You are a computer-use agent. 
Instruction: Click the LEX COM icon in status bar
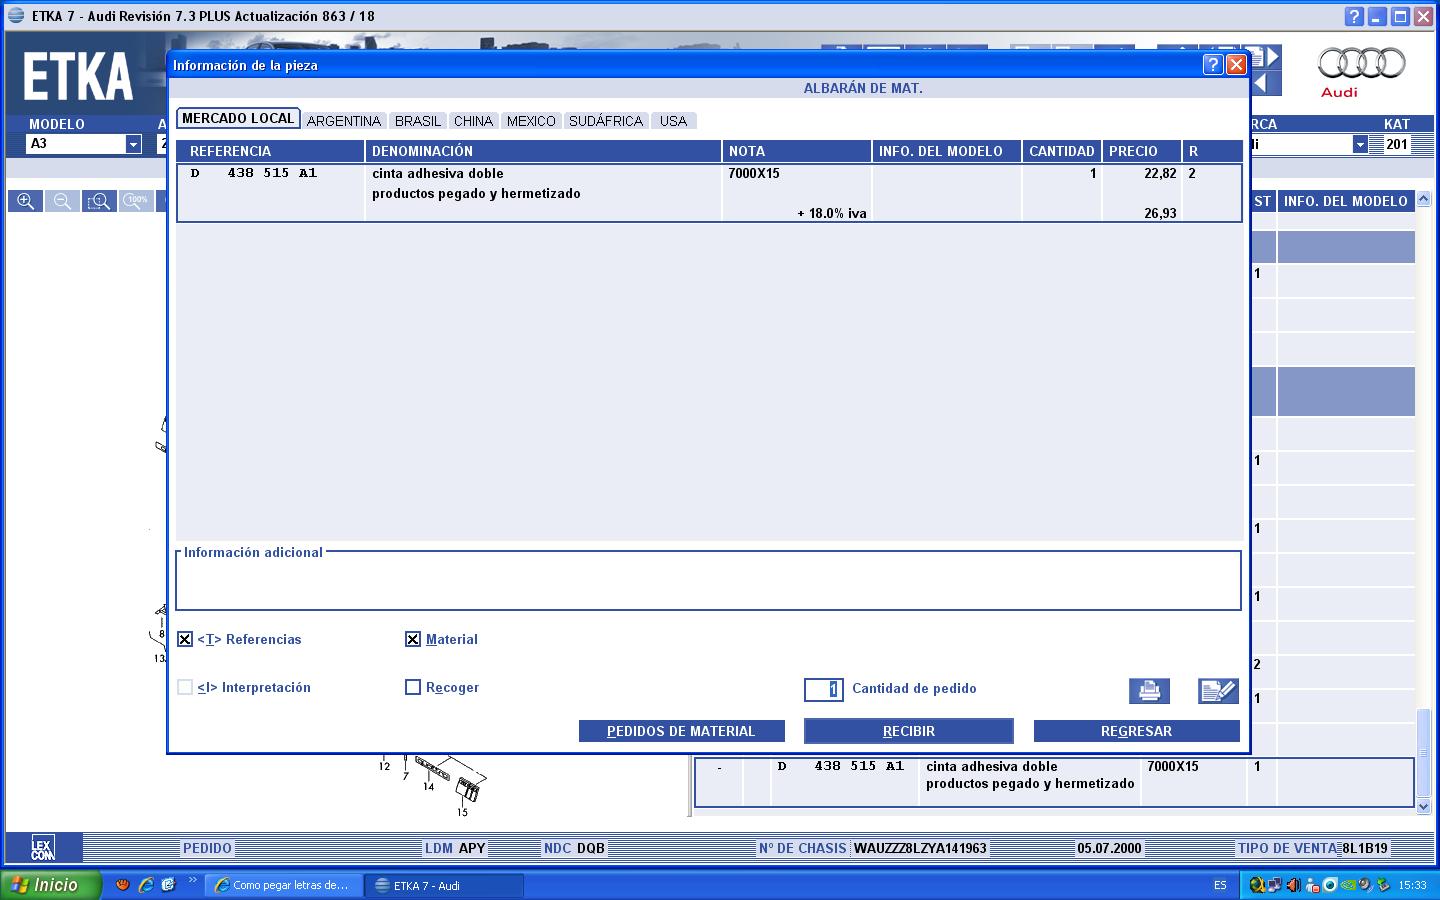pos(42,848)
